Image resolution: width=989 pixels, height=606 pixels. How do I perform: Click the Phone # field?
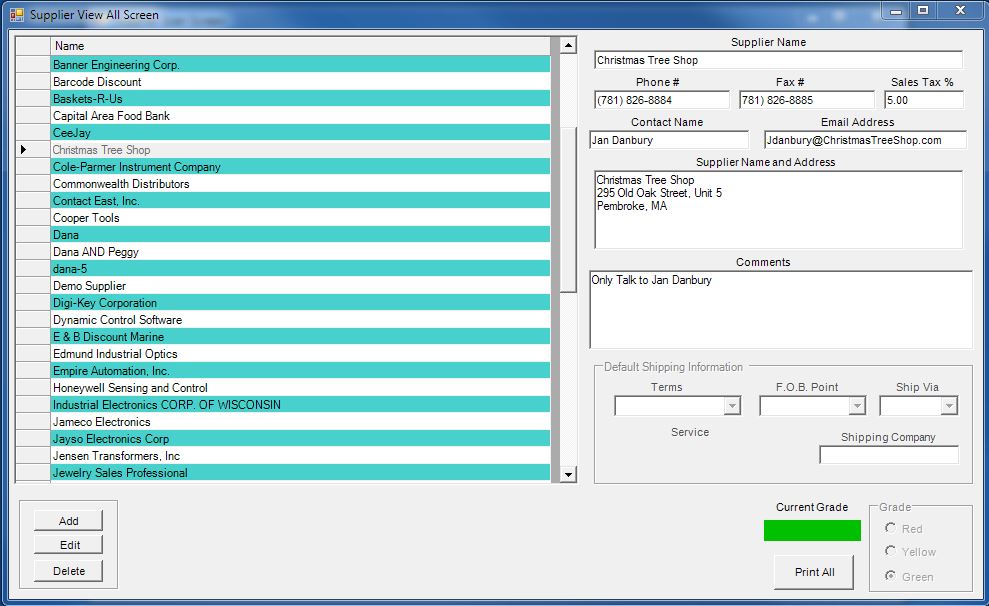tap(662, 100)
